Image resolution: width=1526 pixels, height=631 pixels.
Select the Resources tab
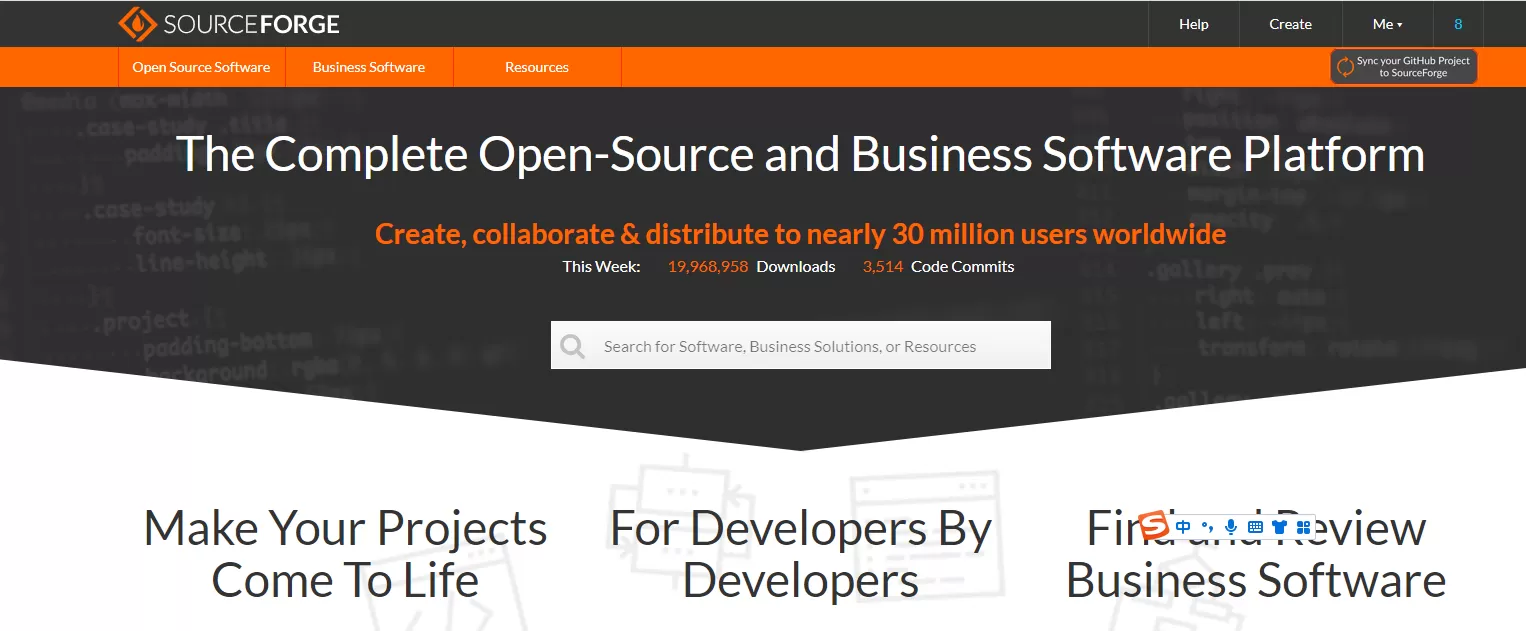pos(537,67)
